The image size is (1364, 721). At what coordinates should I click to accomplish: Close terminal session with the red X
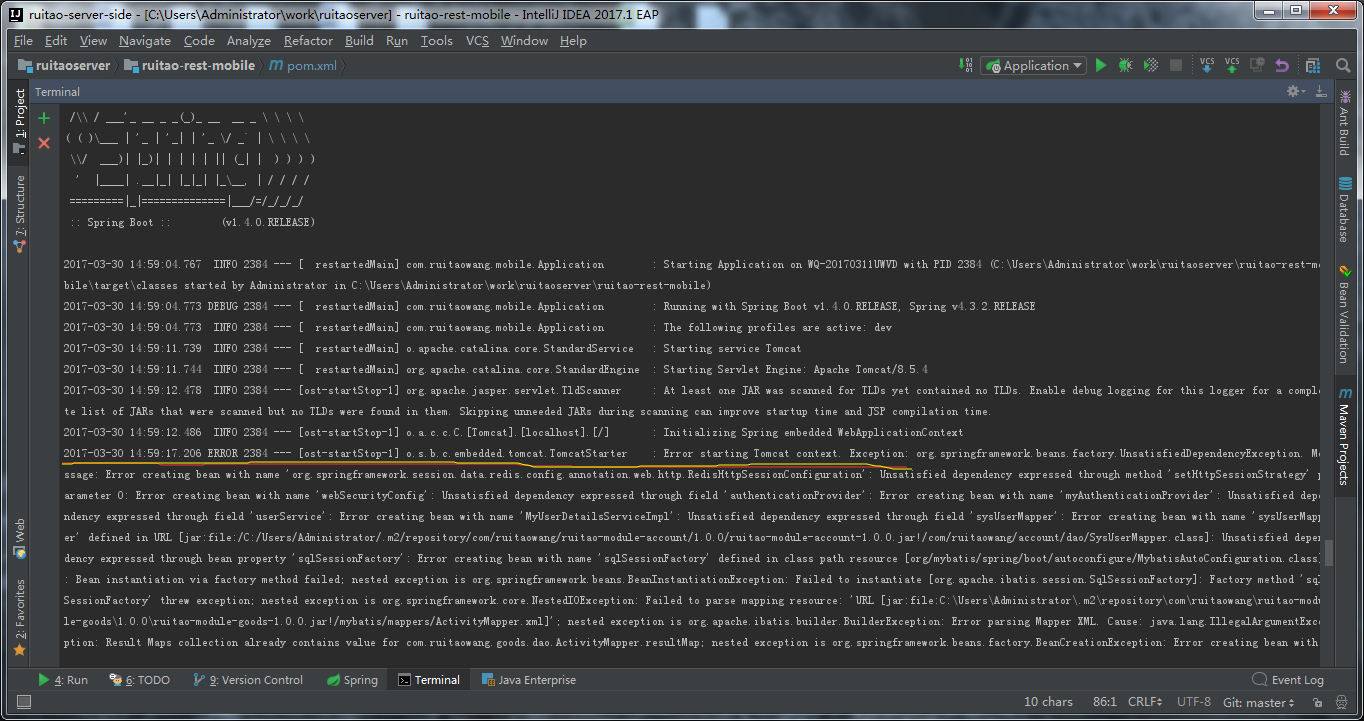pyautogui.click(x=44, y=143)
